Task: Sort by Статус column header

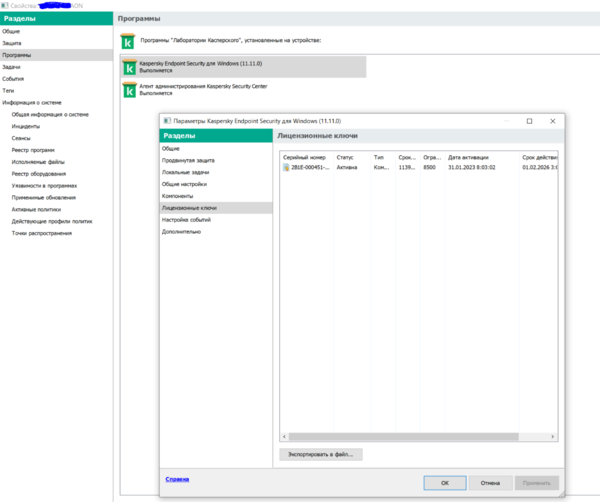Action: point(352,157)
